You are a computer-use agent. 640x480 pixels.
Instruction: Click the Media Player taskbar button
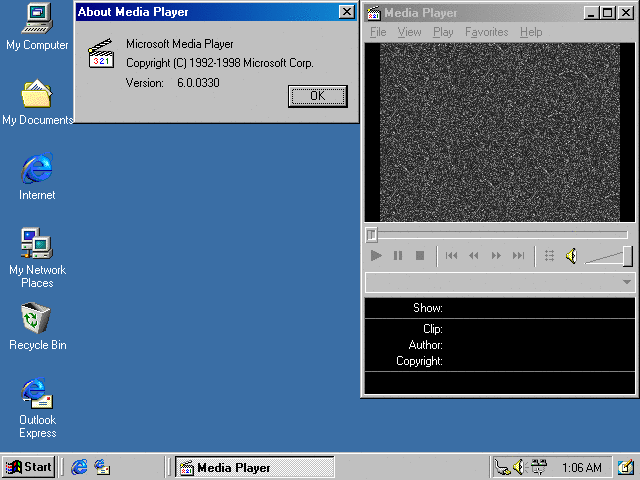point(255,467)
